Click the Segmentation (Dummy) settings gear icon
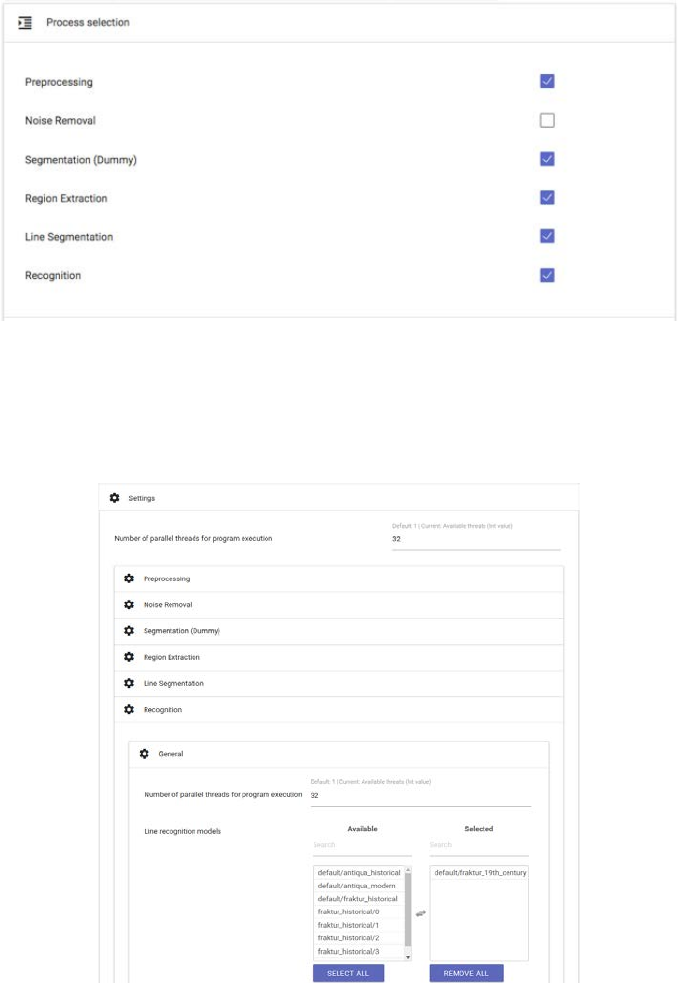The height and width of the screenshot is (983, 678). coord(129,631)
